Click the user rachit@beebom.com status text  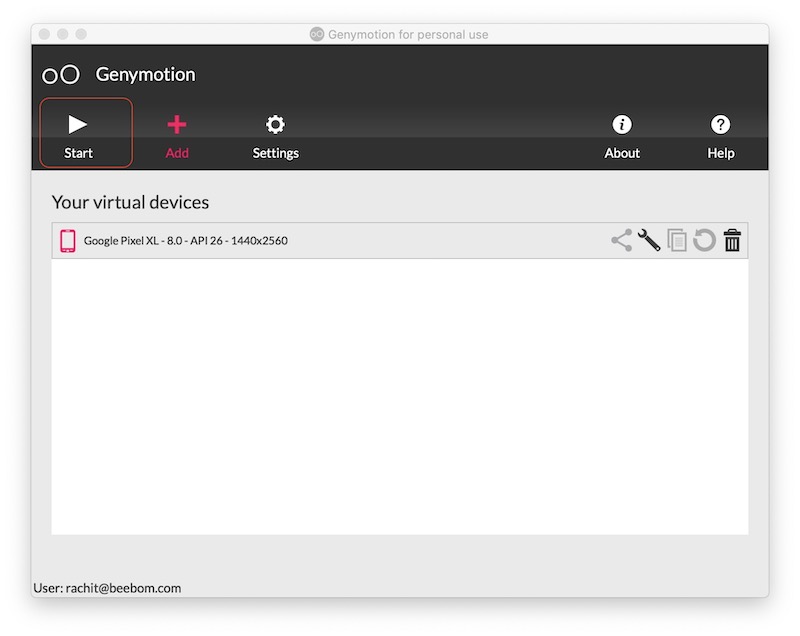pyautogui.click(x=107, y=588)
